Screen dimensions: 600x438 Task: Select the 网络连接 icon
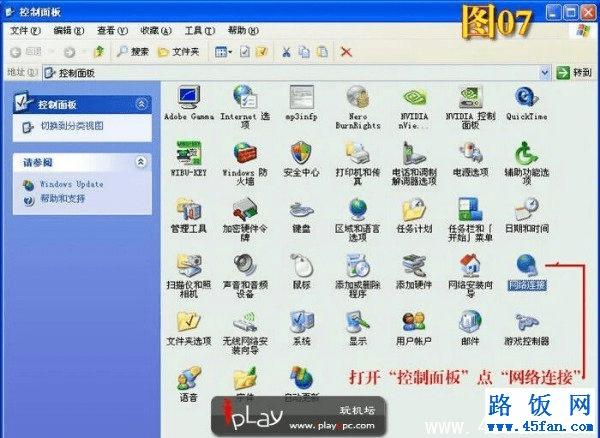pos(527,265)
